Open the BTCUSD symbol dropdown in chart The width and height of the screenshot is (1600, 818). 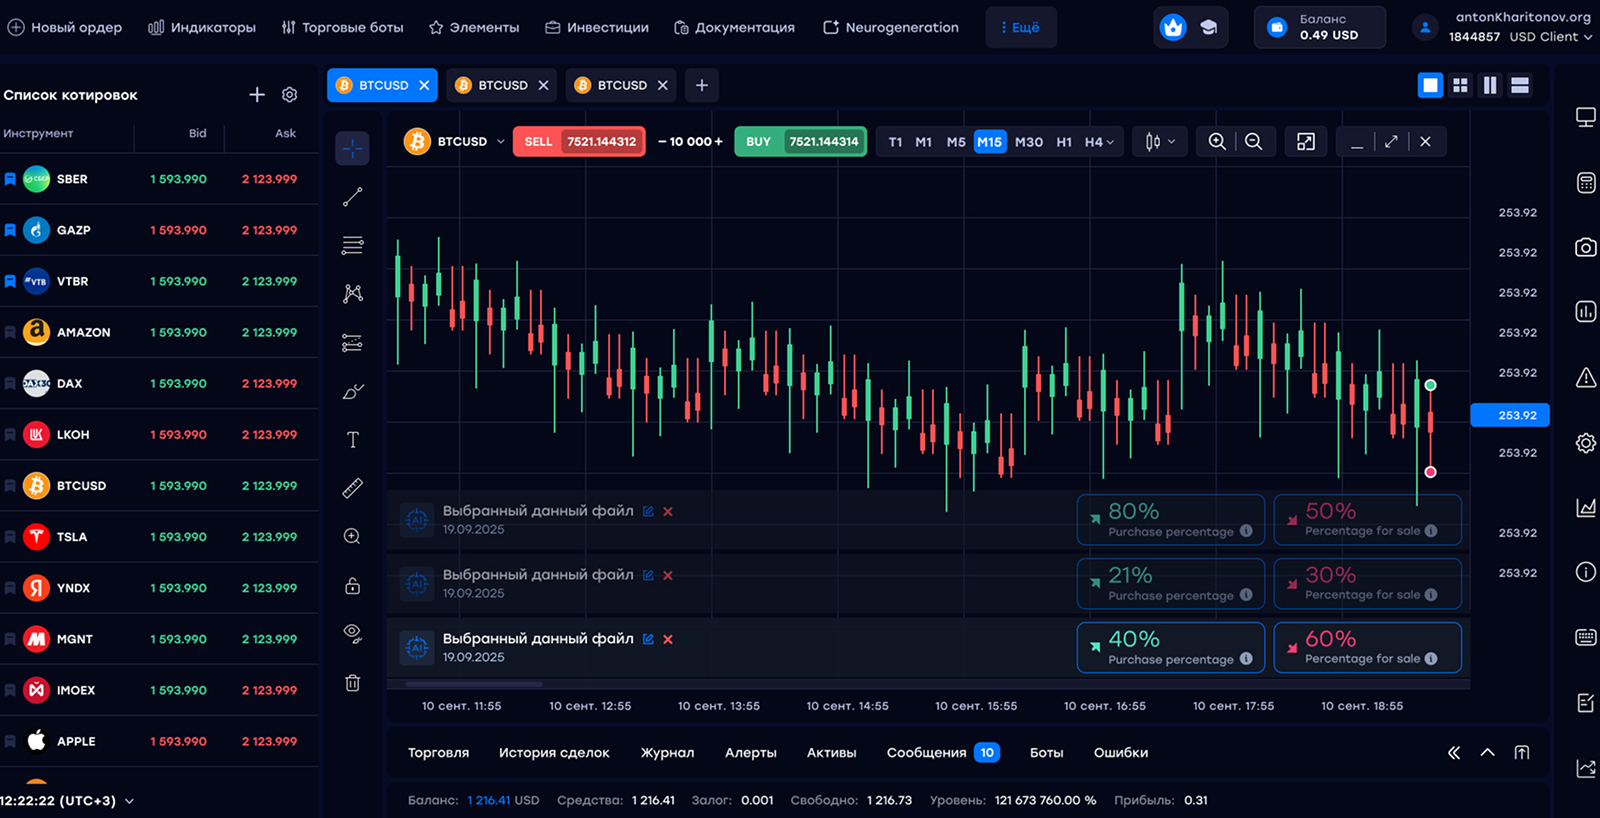coord(455,142)
